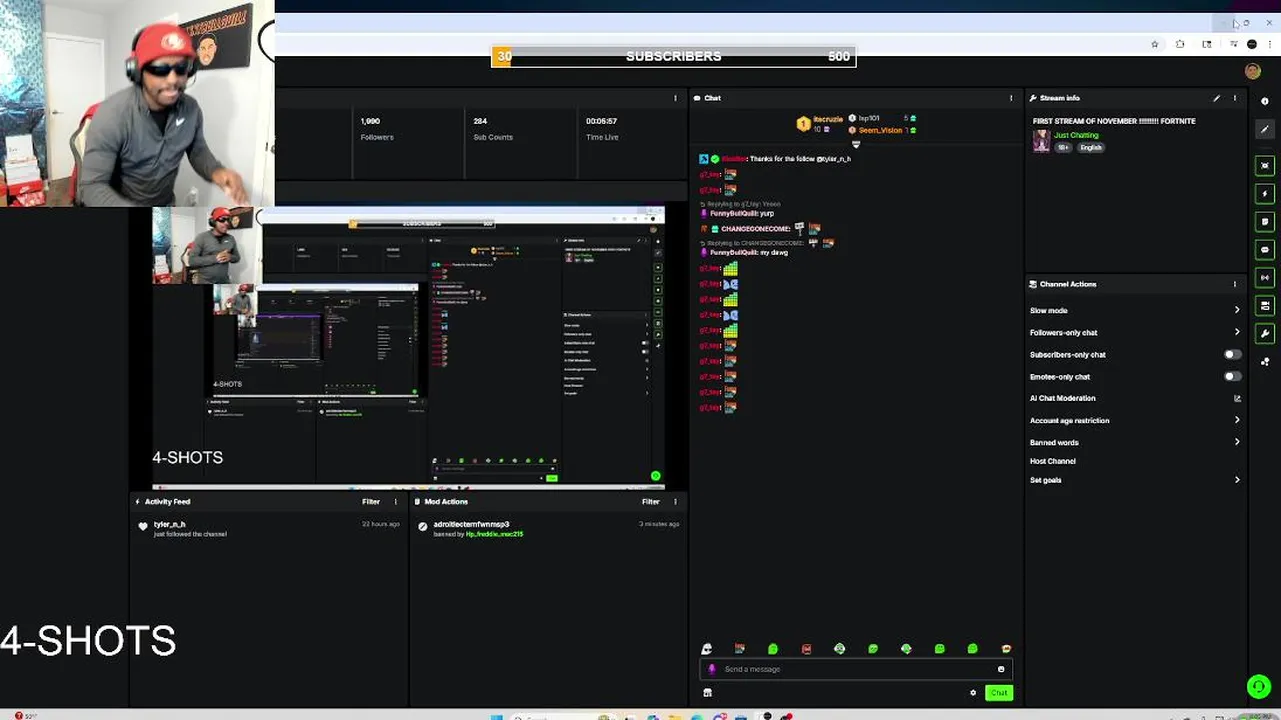Open the Activity Feed options menu
The width and height of the screenshot is (1281, 720).
coord(396,502)
